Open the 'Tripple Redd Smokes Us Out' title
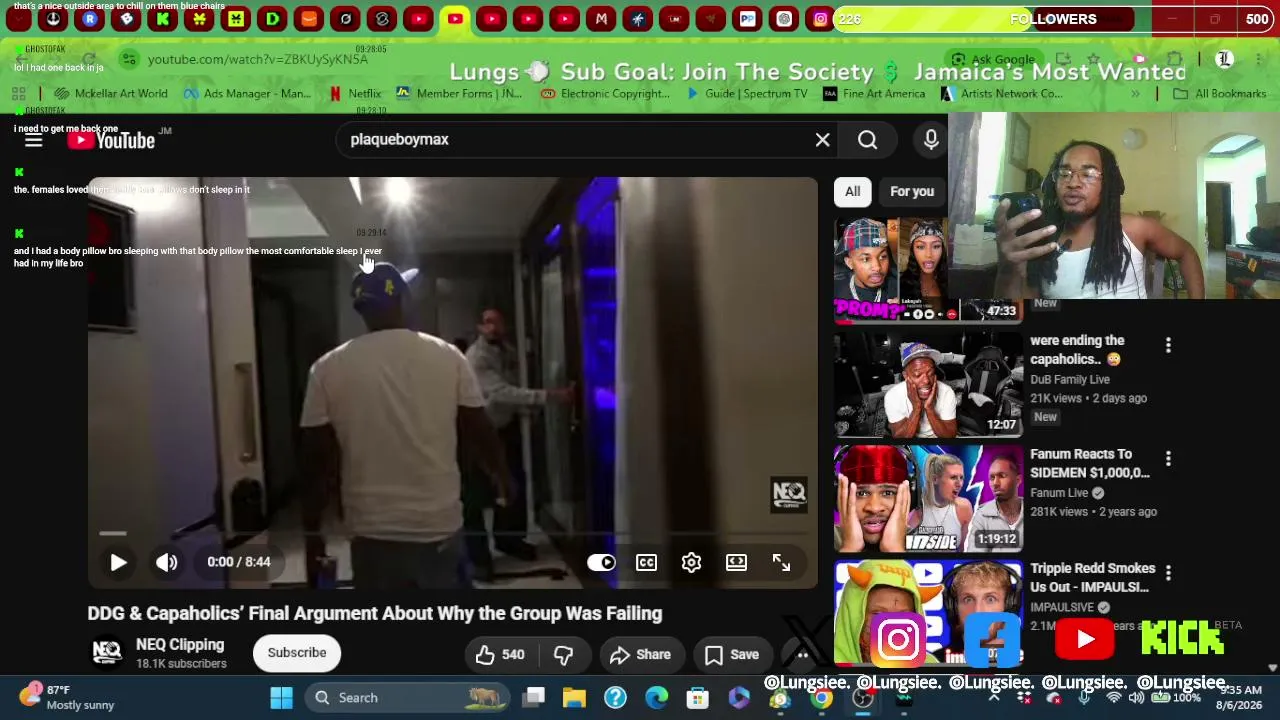The image size is (1280, 720). [x=1092, y=577]
